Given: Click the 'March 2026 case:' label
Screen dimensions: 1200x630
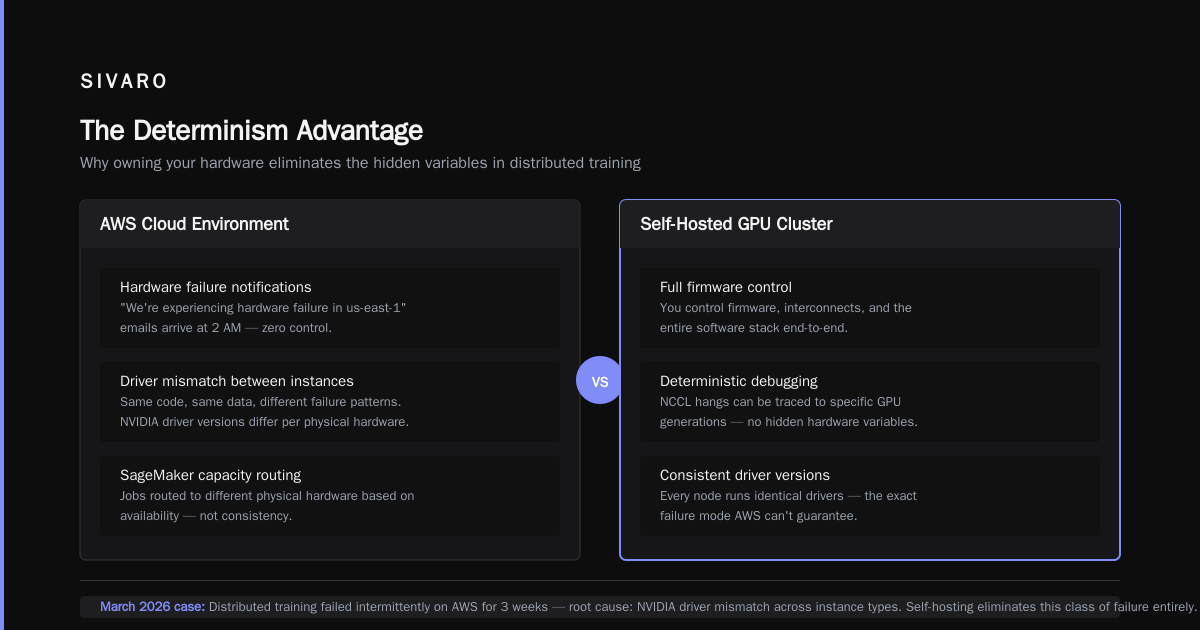Looking at the screenshot, I should click(152, 606).
